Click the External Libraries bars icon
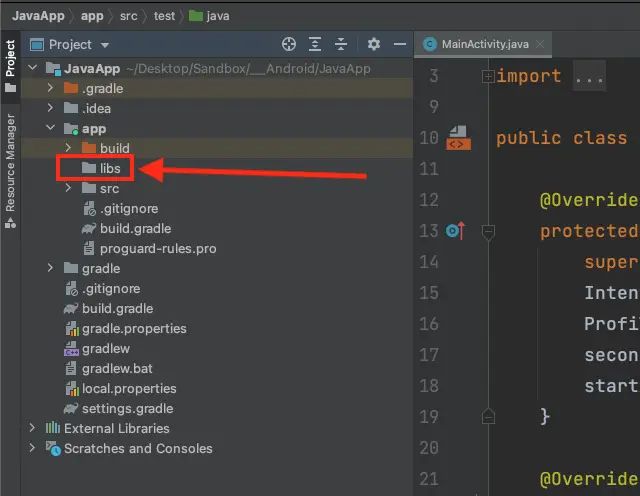The width and height of the screenshot is (640, 496). 53,428
